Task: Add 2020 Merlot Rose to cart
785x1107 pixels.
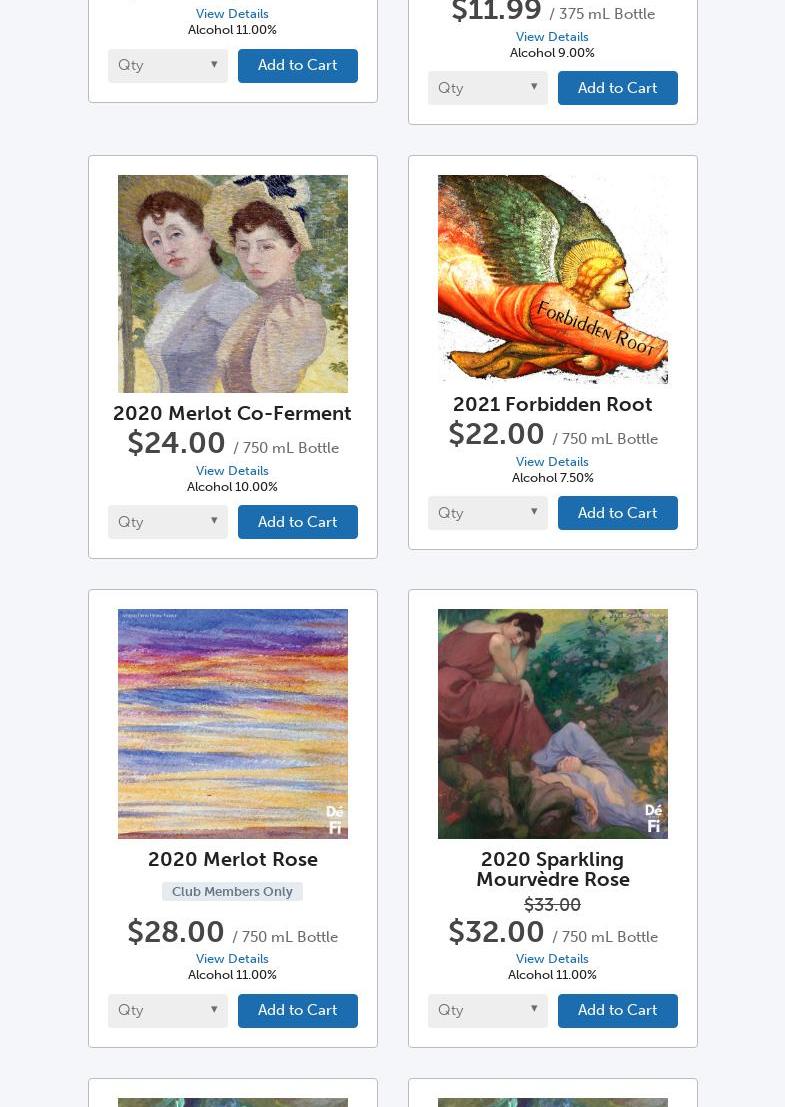Action: [297, 1010]
